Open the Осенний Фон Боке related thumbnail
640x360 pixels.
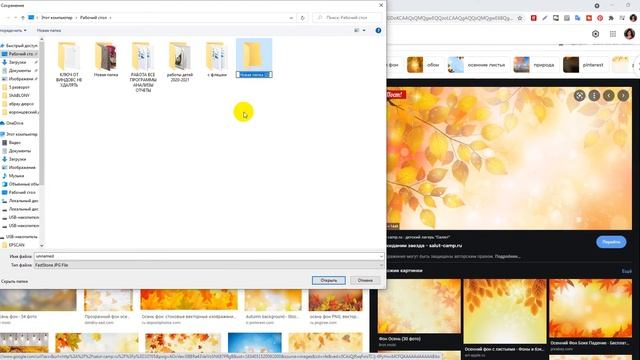[591, 308]
